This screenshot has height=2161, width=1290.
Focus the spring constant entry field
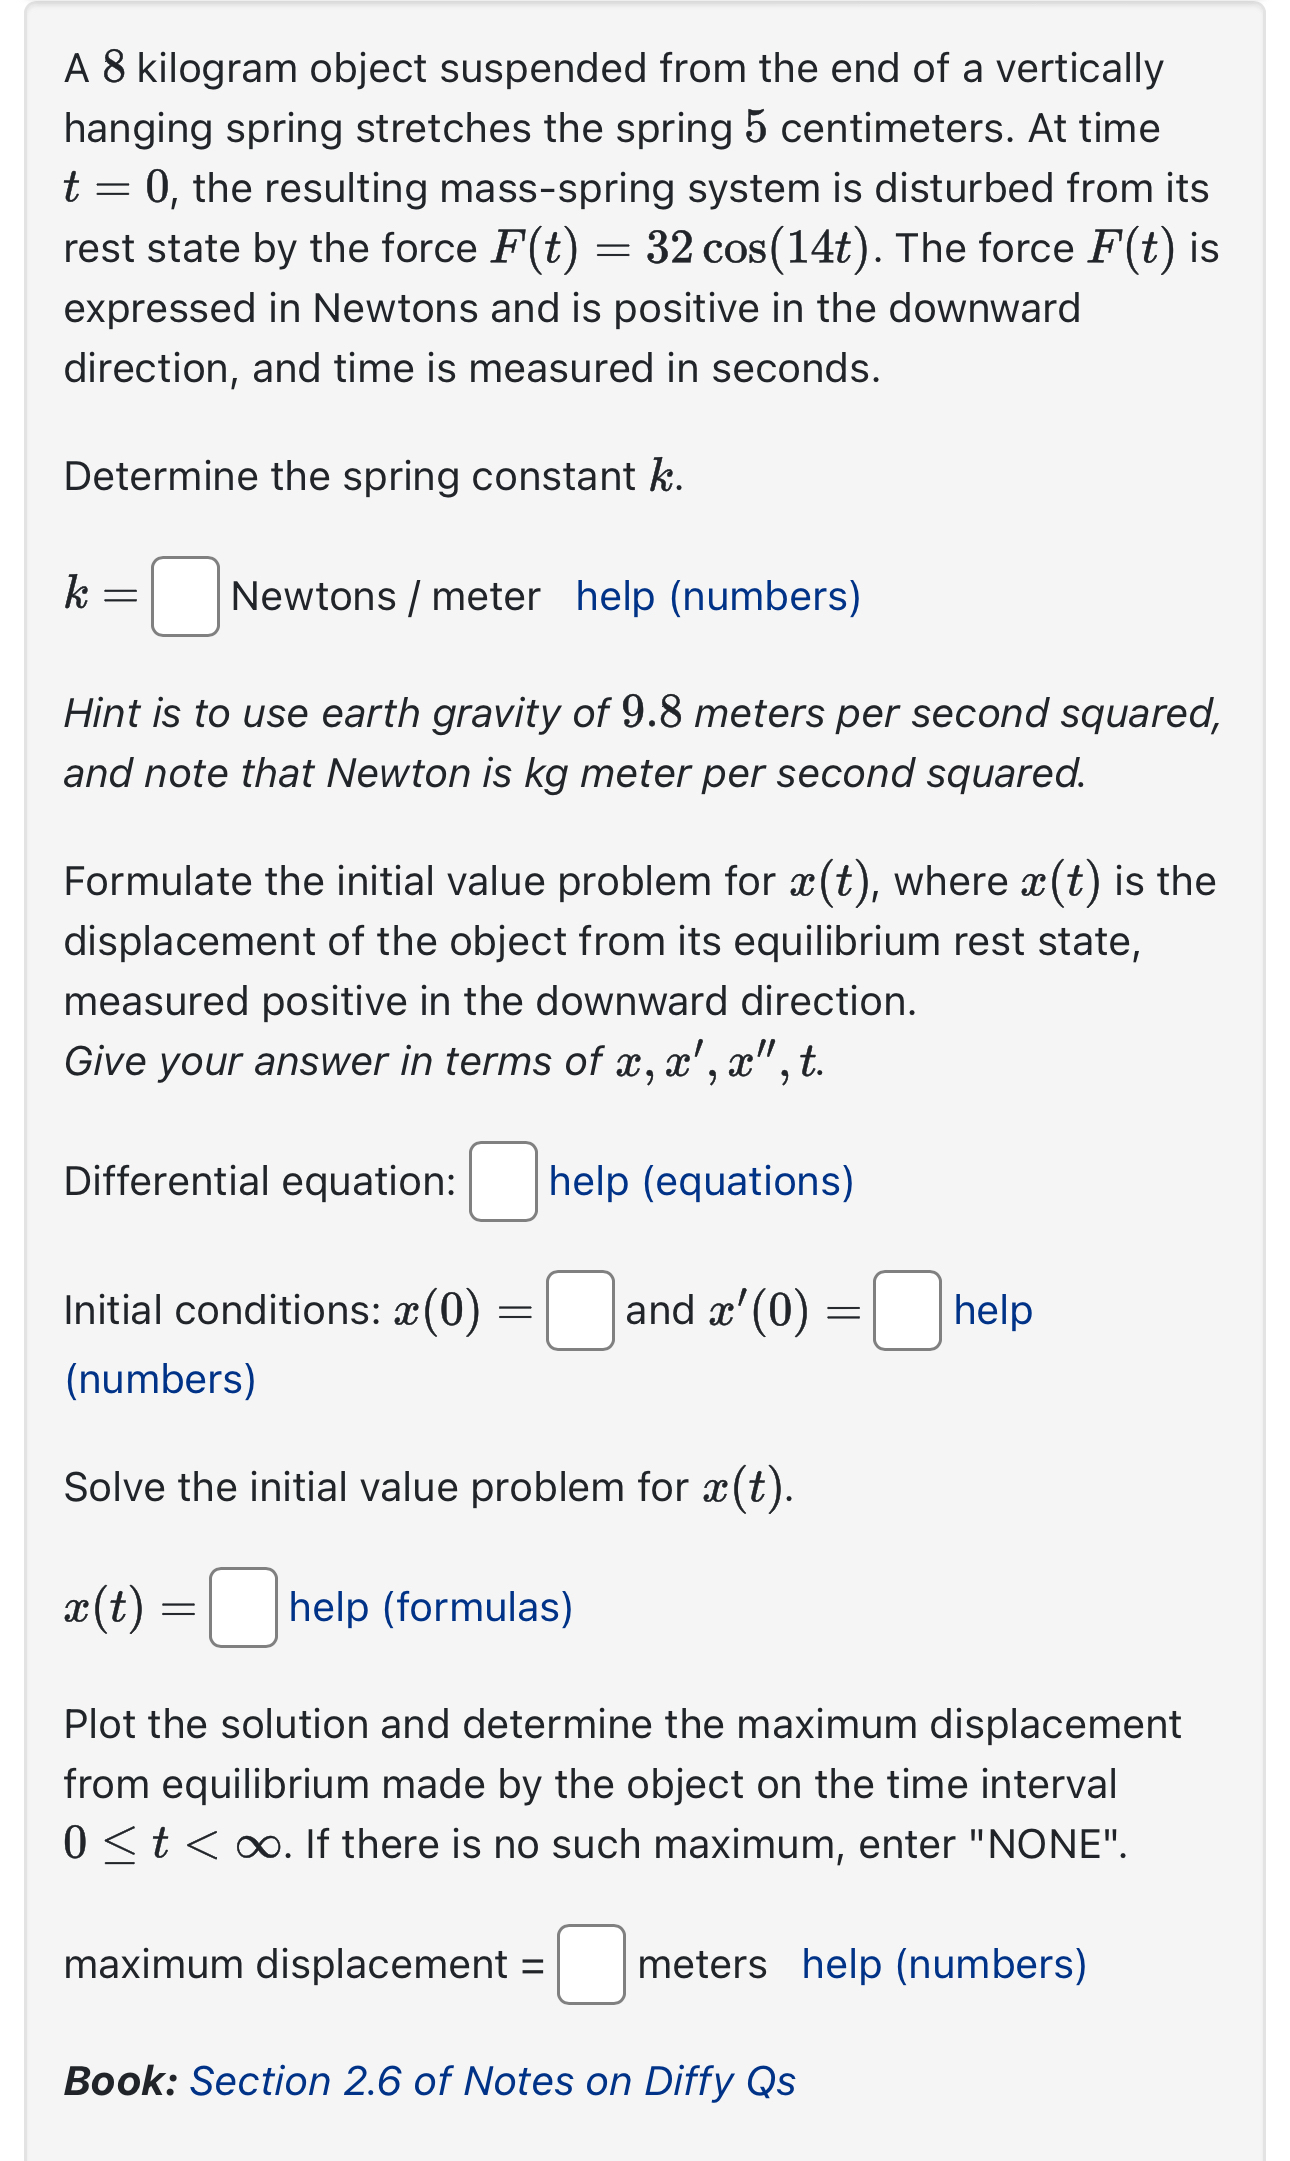coord(184,599)
